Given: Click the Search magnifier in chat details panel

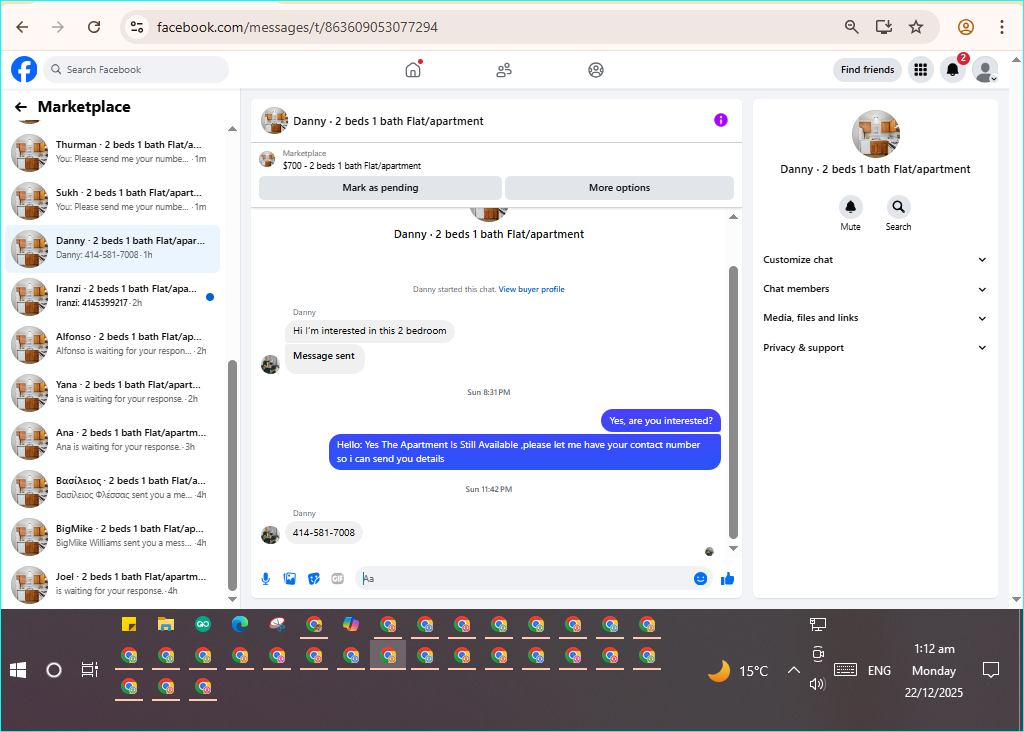Looking at the screenshot, I should point(898,207).
